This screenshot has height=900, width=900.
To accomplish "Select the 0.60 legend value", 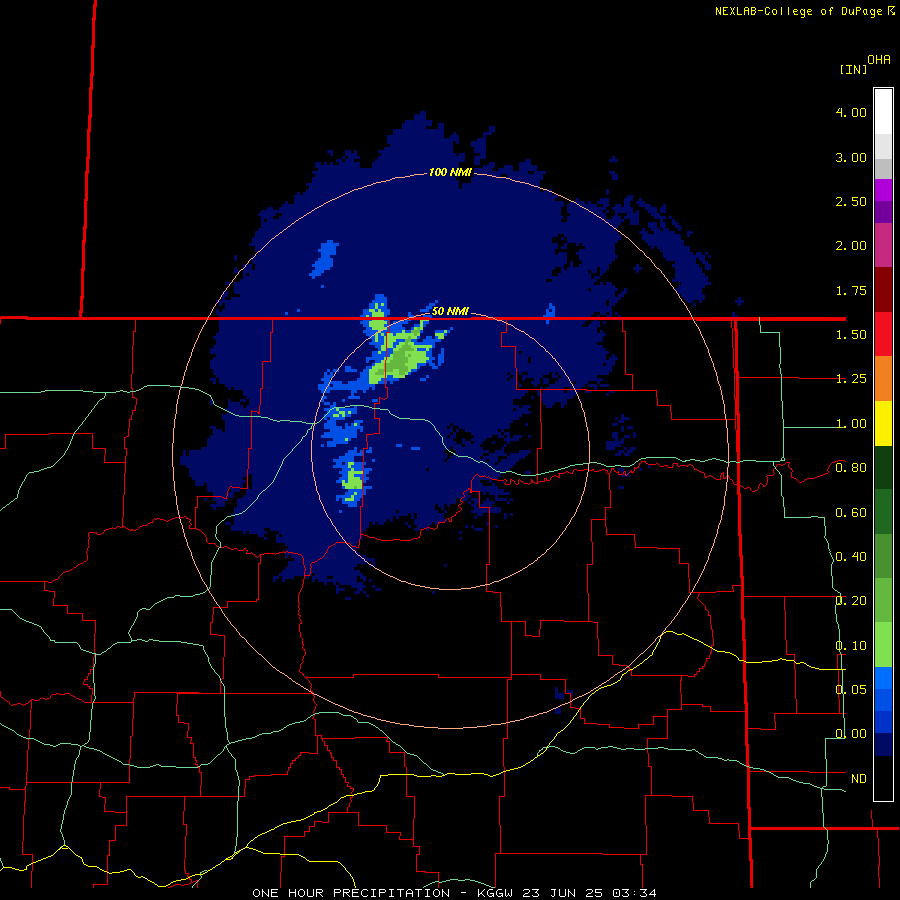I will click(851, 513).
